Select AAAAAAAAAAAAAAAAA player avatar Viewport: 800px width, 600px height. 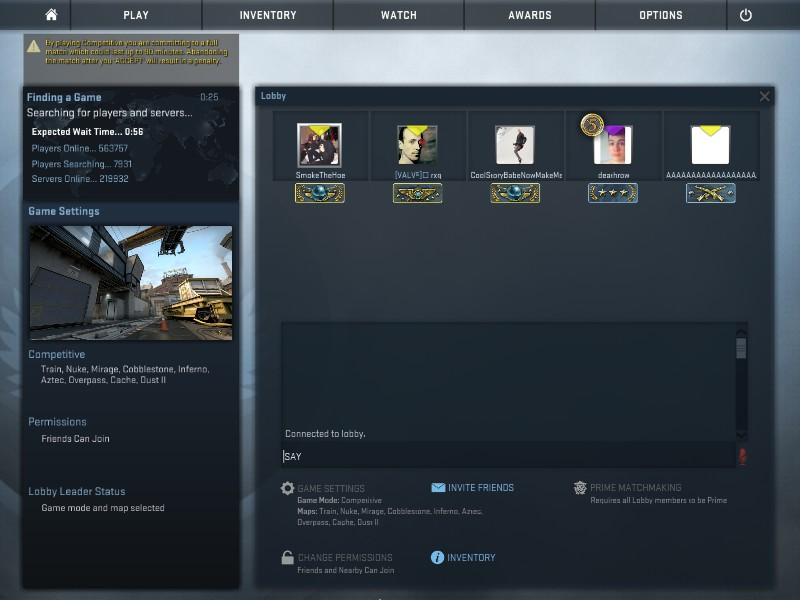(711, 145)
